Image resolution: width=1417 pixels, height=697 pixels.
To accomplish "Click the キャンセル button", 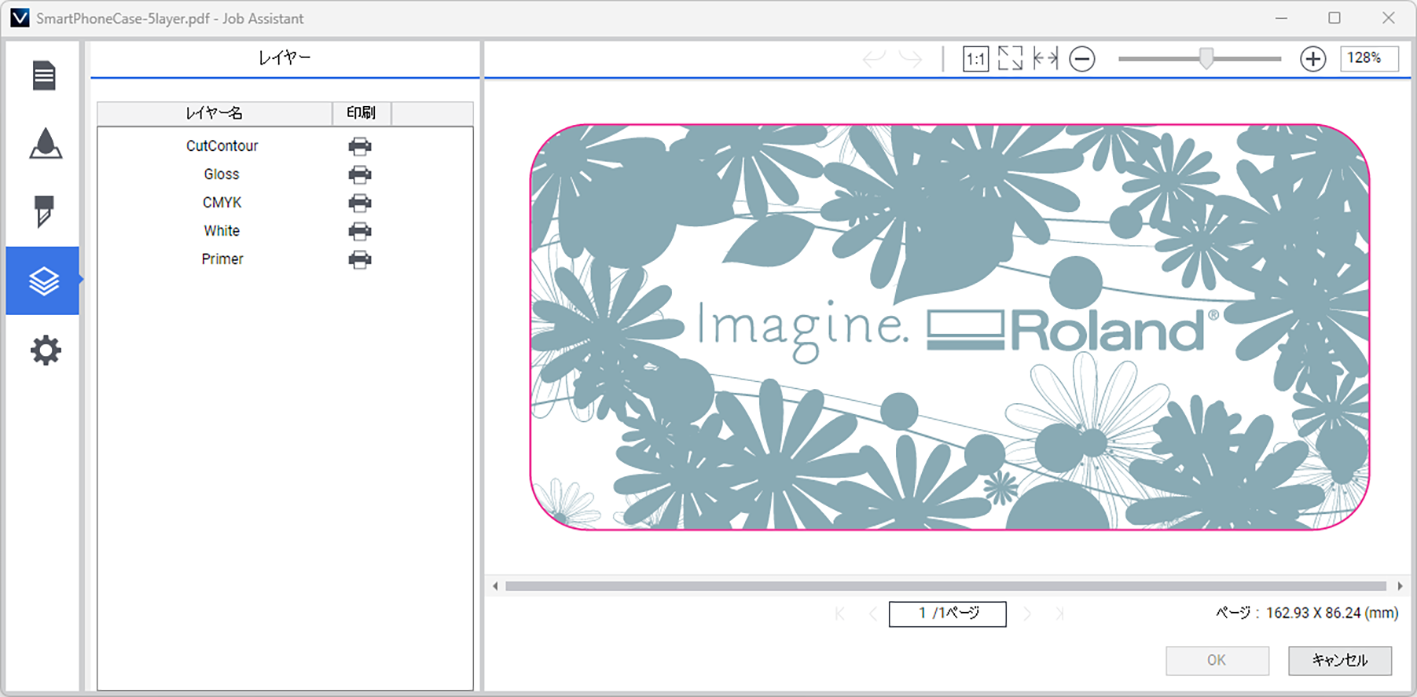I will click(x=1340, y=661).
